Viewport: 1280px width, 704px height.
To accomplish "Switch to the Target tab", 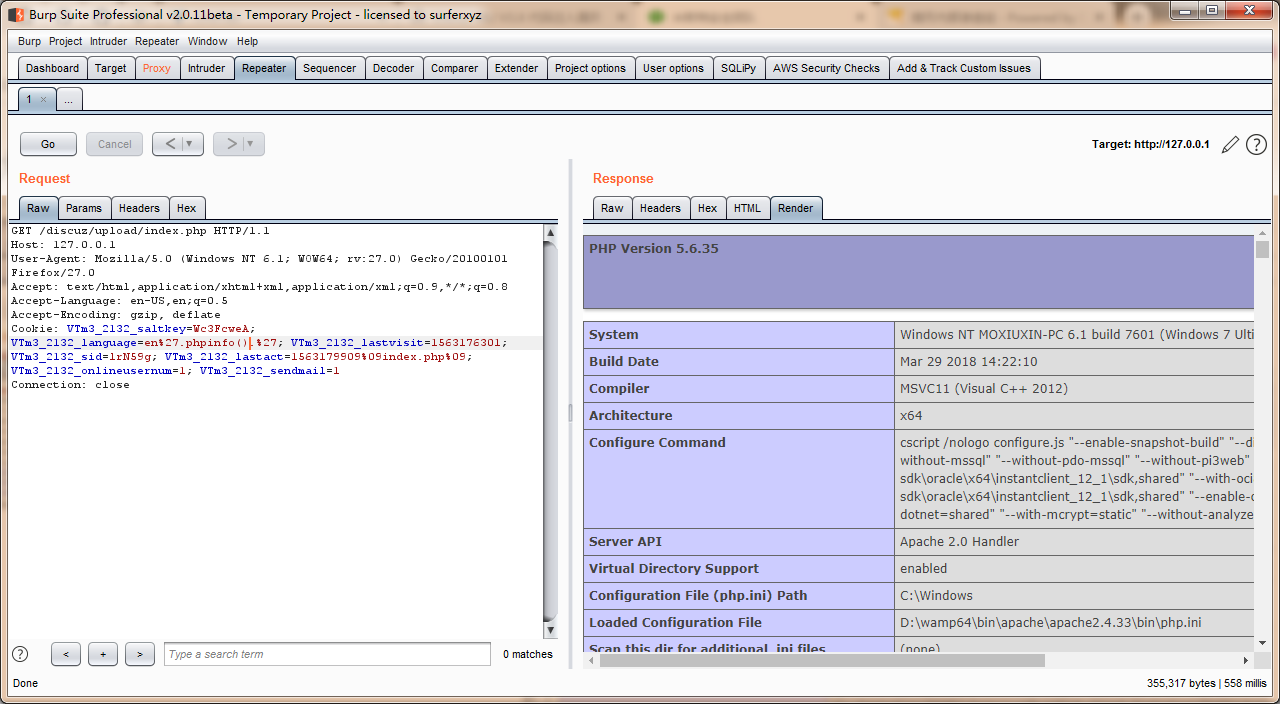I will pos(111,68).
